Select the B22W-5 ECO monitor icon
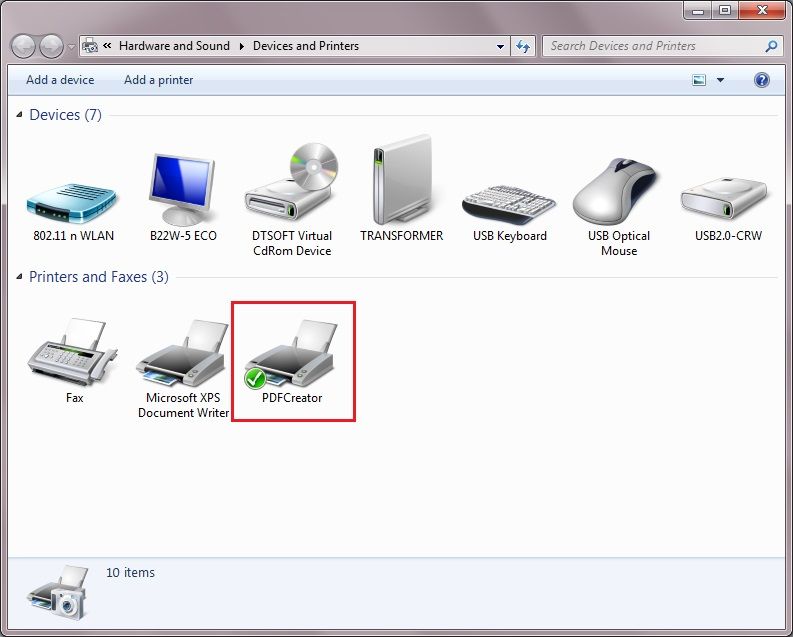 (183, 190)
